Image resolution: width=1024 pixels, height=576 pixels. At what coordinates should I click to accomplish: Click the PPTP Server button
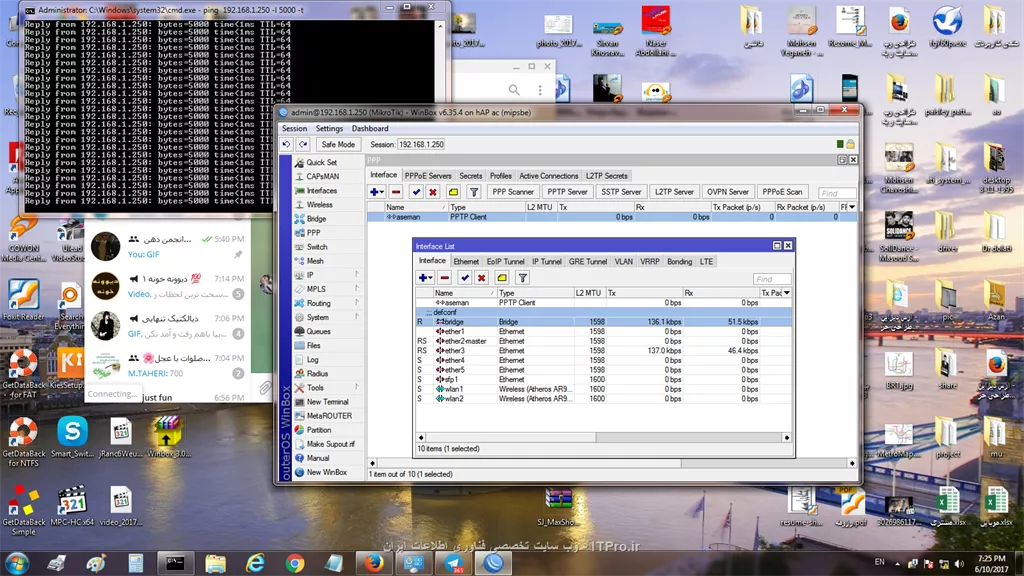[x=567, y=192]
